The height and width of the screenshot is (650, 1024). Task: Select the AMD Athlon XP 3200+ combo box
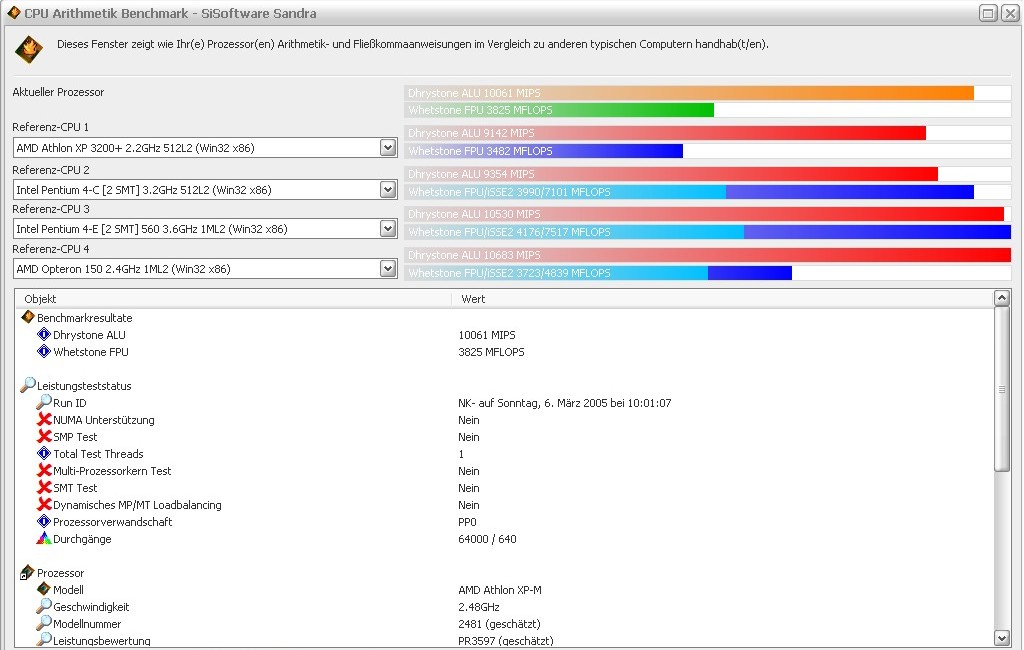(x=205, y=148)
